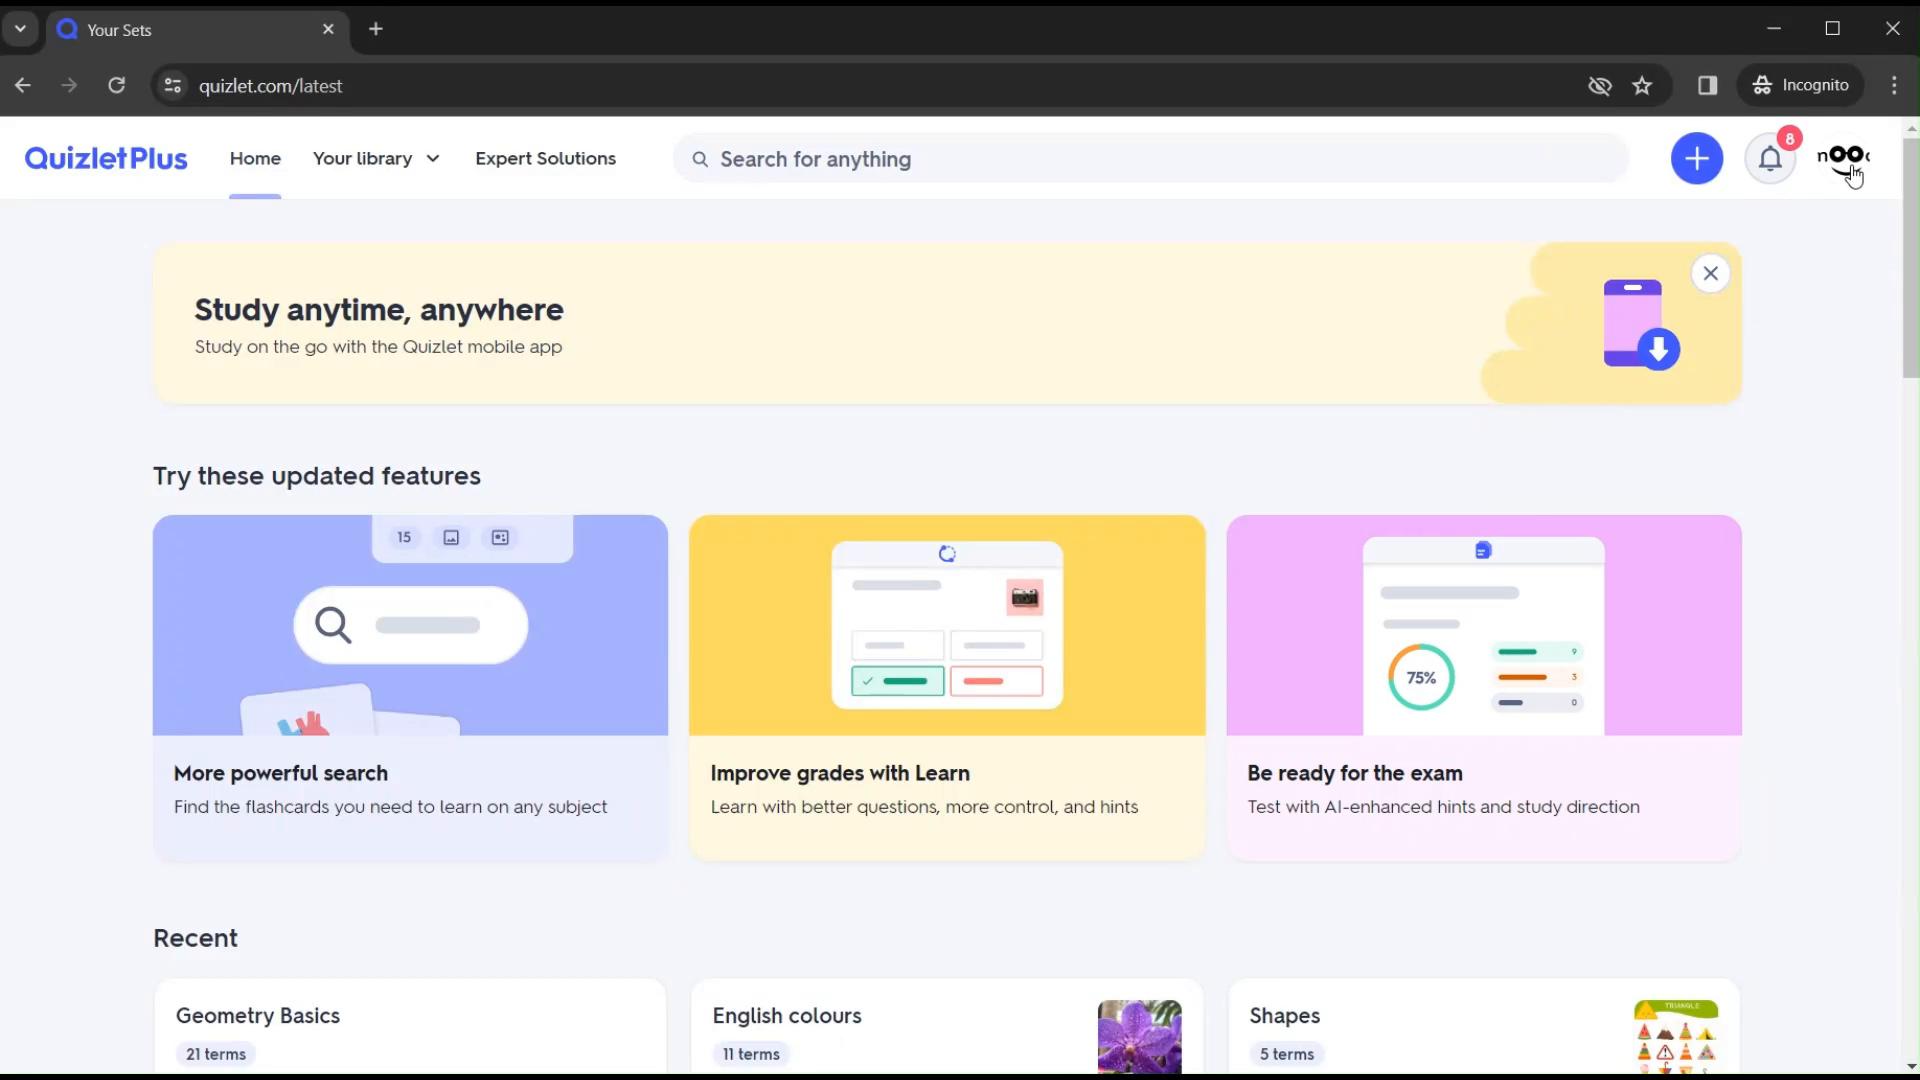The height and width of the screenshot is (1080, 1920).
Task: Click the browser back navigation arrow
Action: pyautogui.click(x=24, y=84)
